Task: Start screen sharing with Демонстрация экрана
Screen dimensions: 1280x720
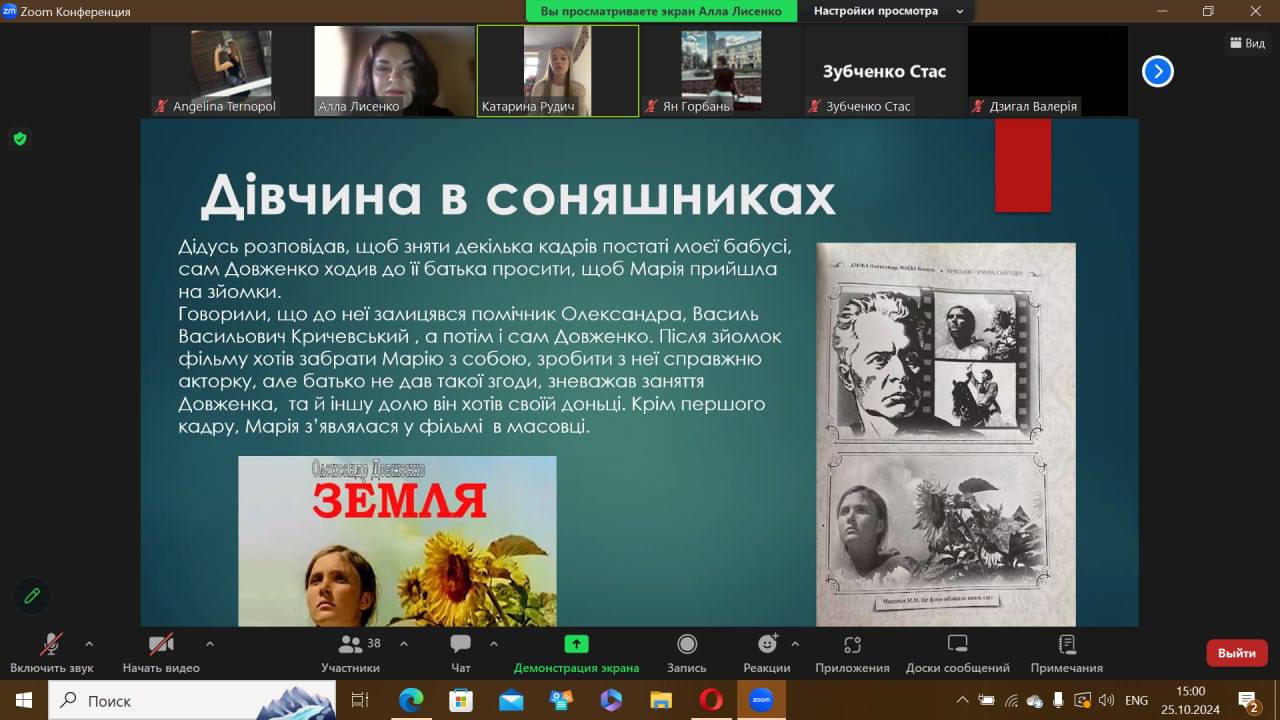Action: pyautogui.click(x=576, y=645)
